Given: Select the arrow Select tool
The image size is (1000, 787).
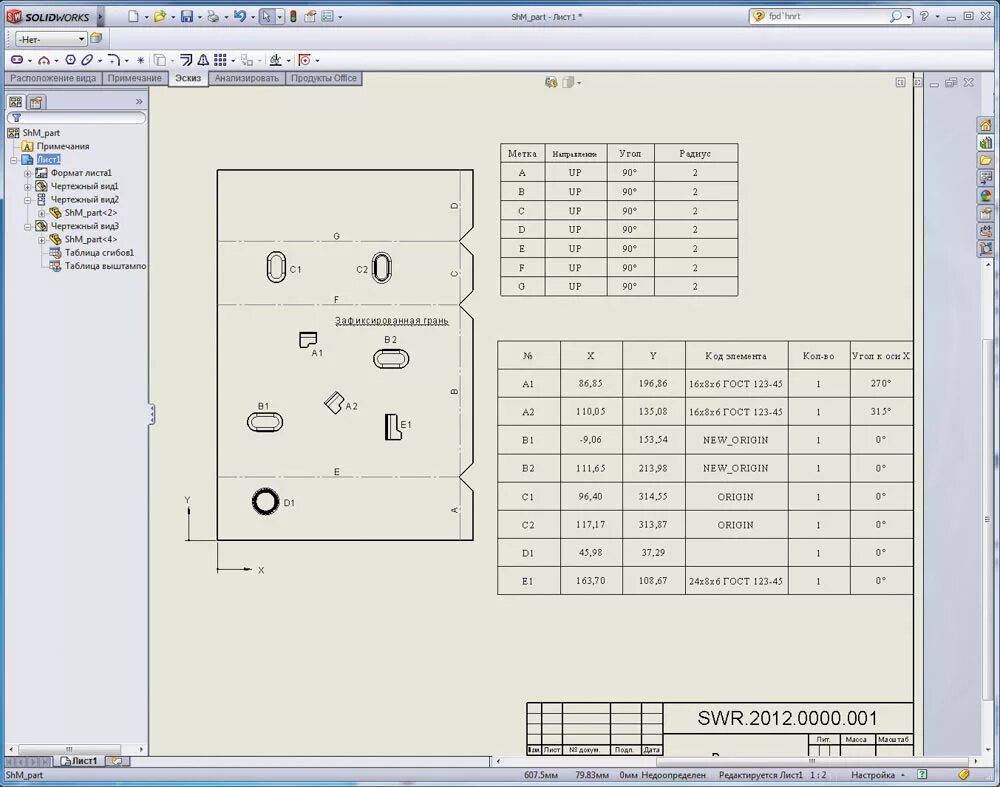Looking at the screenshot, I should point(266,16).
